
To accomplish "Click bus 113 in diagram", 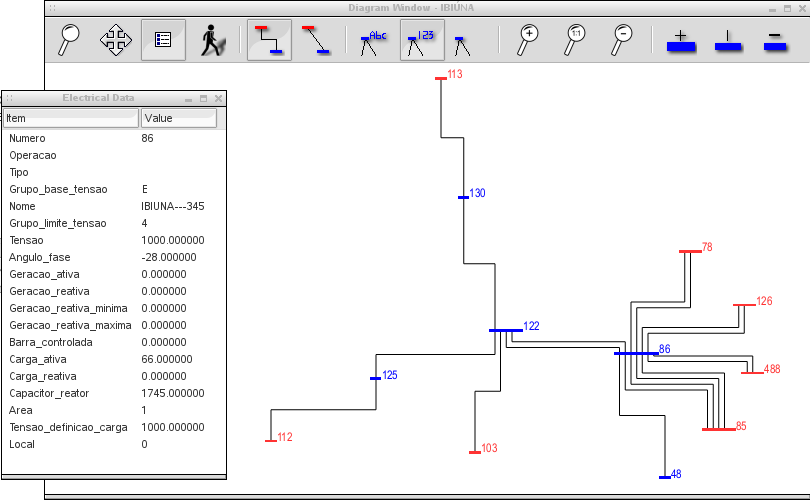I will [x=441, y=79].
